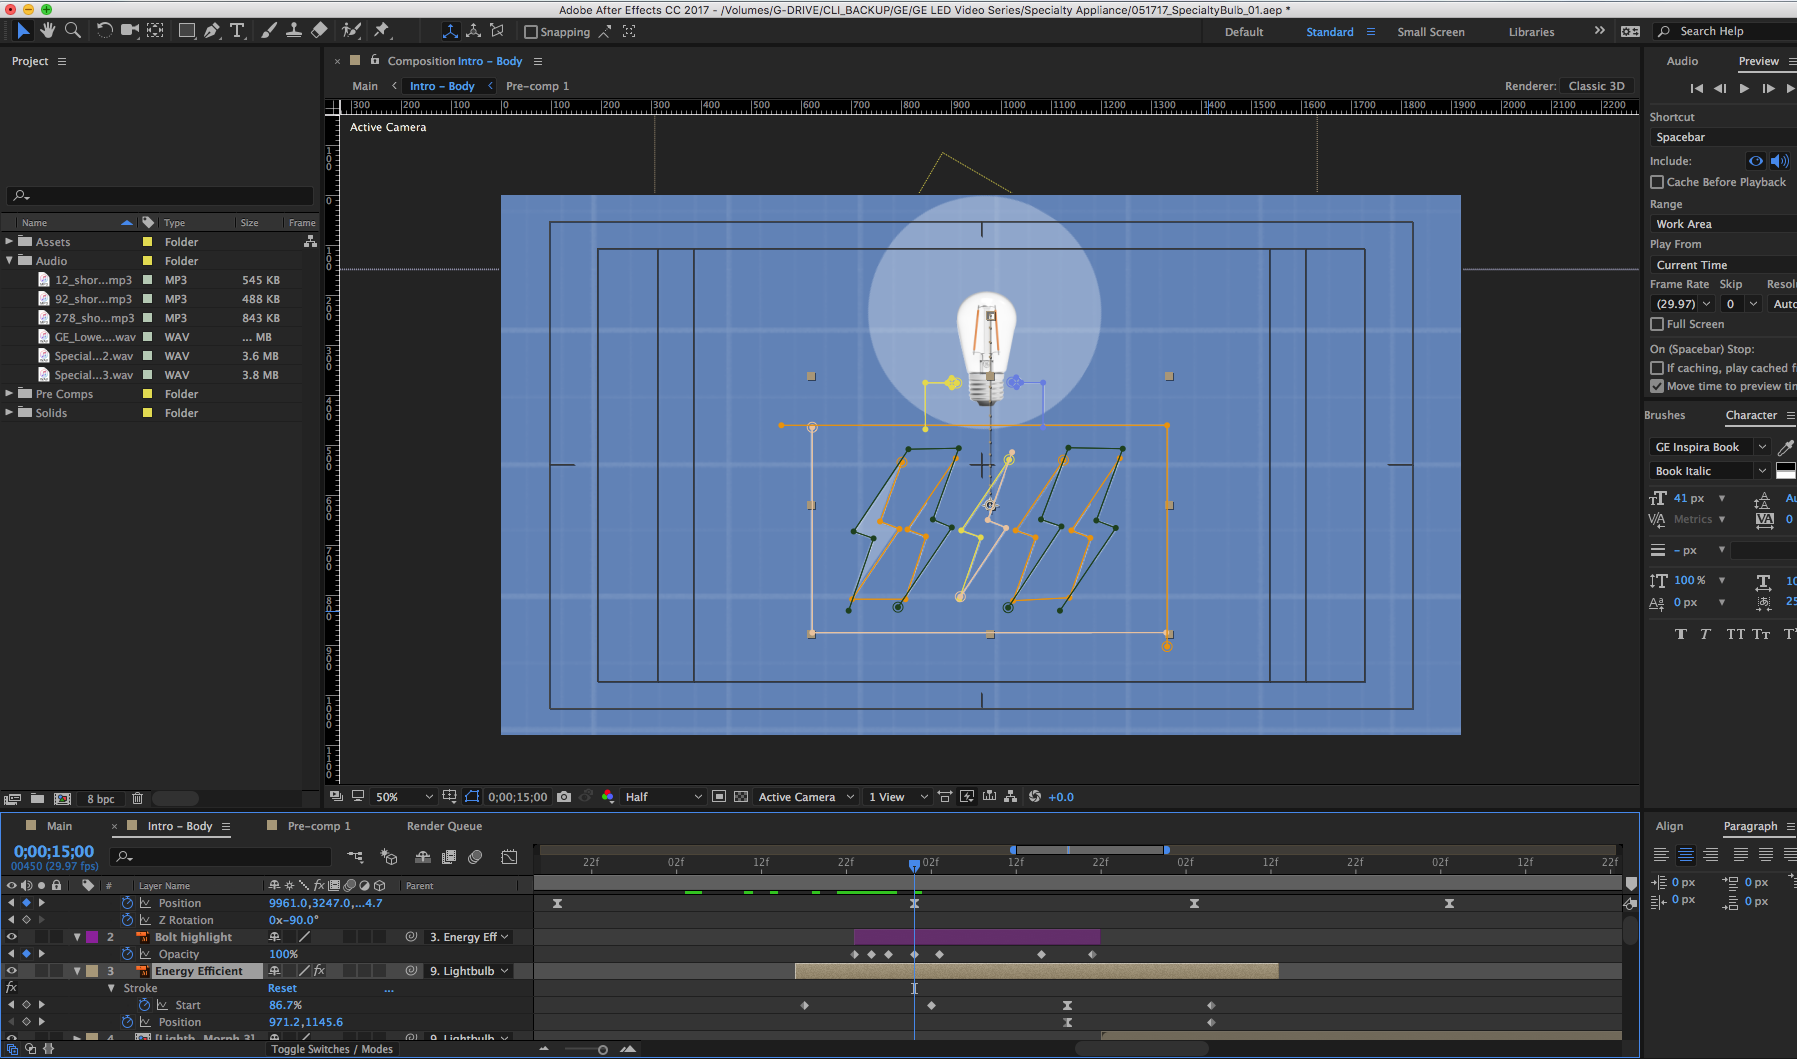Select the Pan Behind anchor point tool
Screen dimensions: 1797x1059
tap(155, 31)
